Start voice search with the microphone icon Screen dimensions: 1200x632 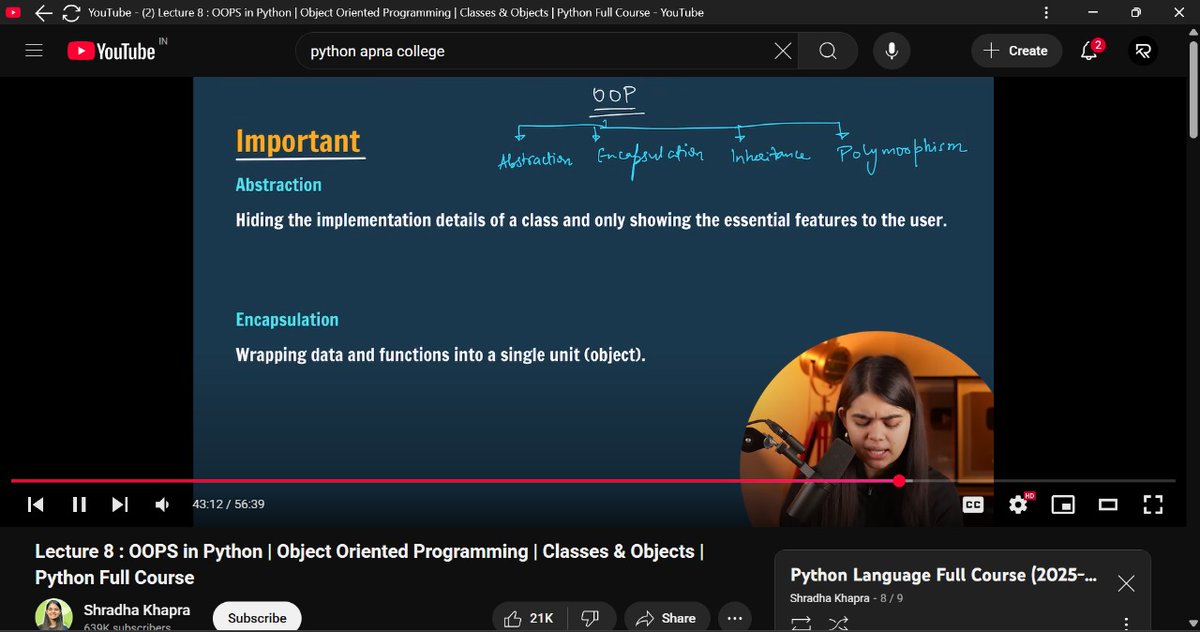(x=891, y=51)
